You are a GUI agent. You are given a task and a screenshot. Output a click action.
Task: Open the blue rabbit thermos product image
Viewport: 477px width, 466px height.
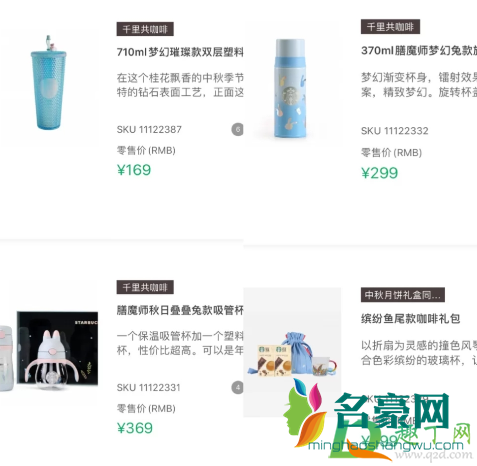point(289,88)
